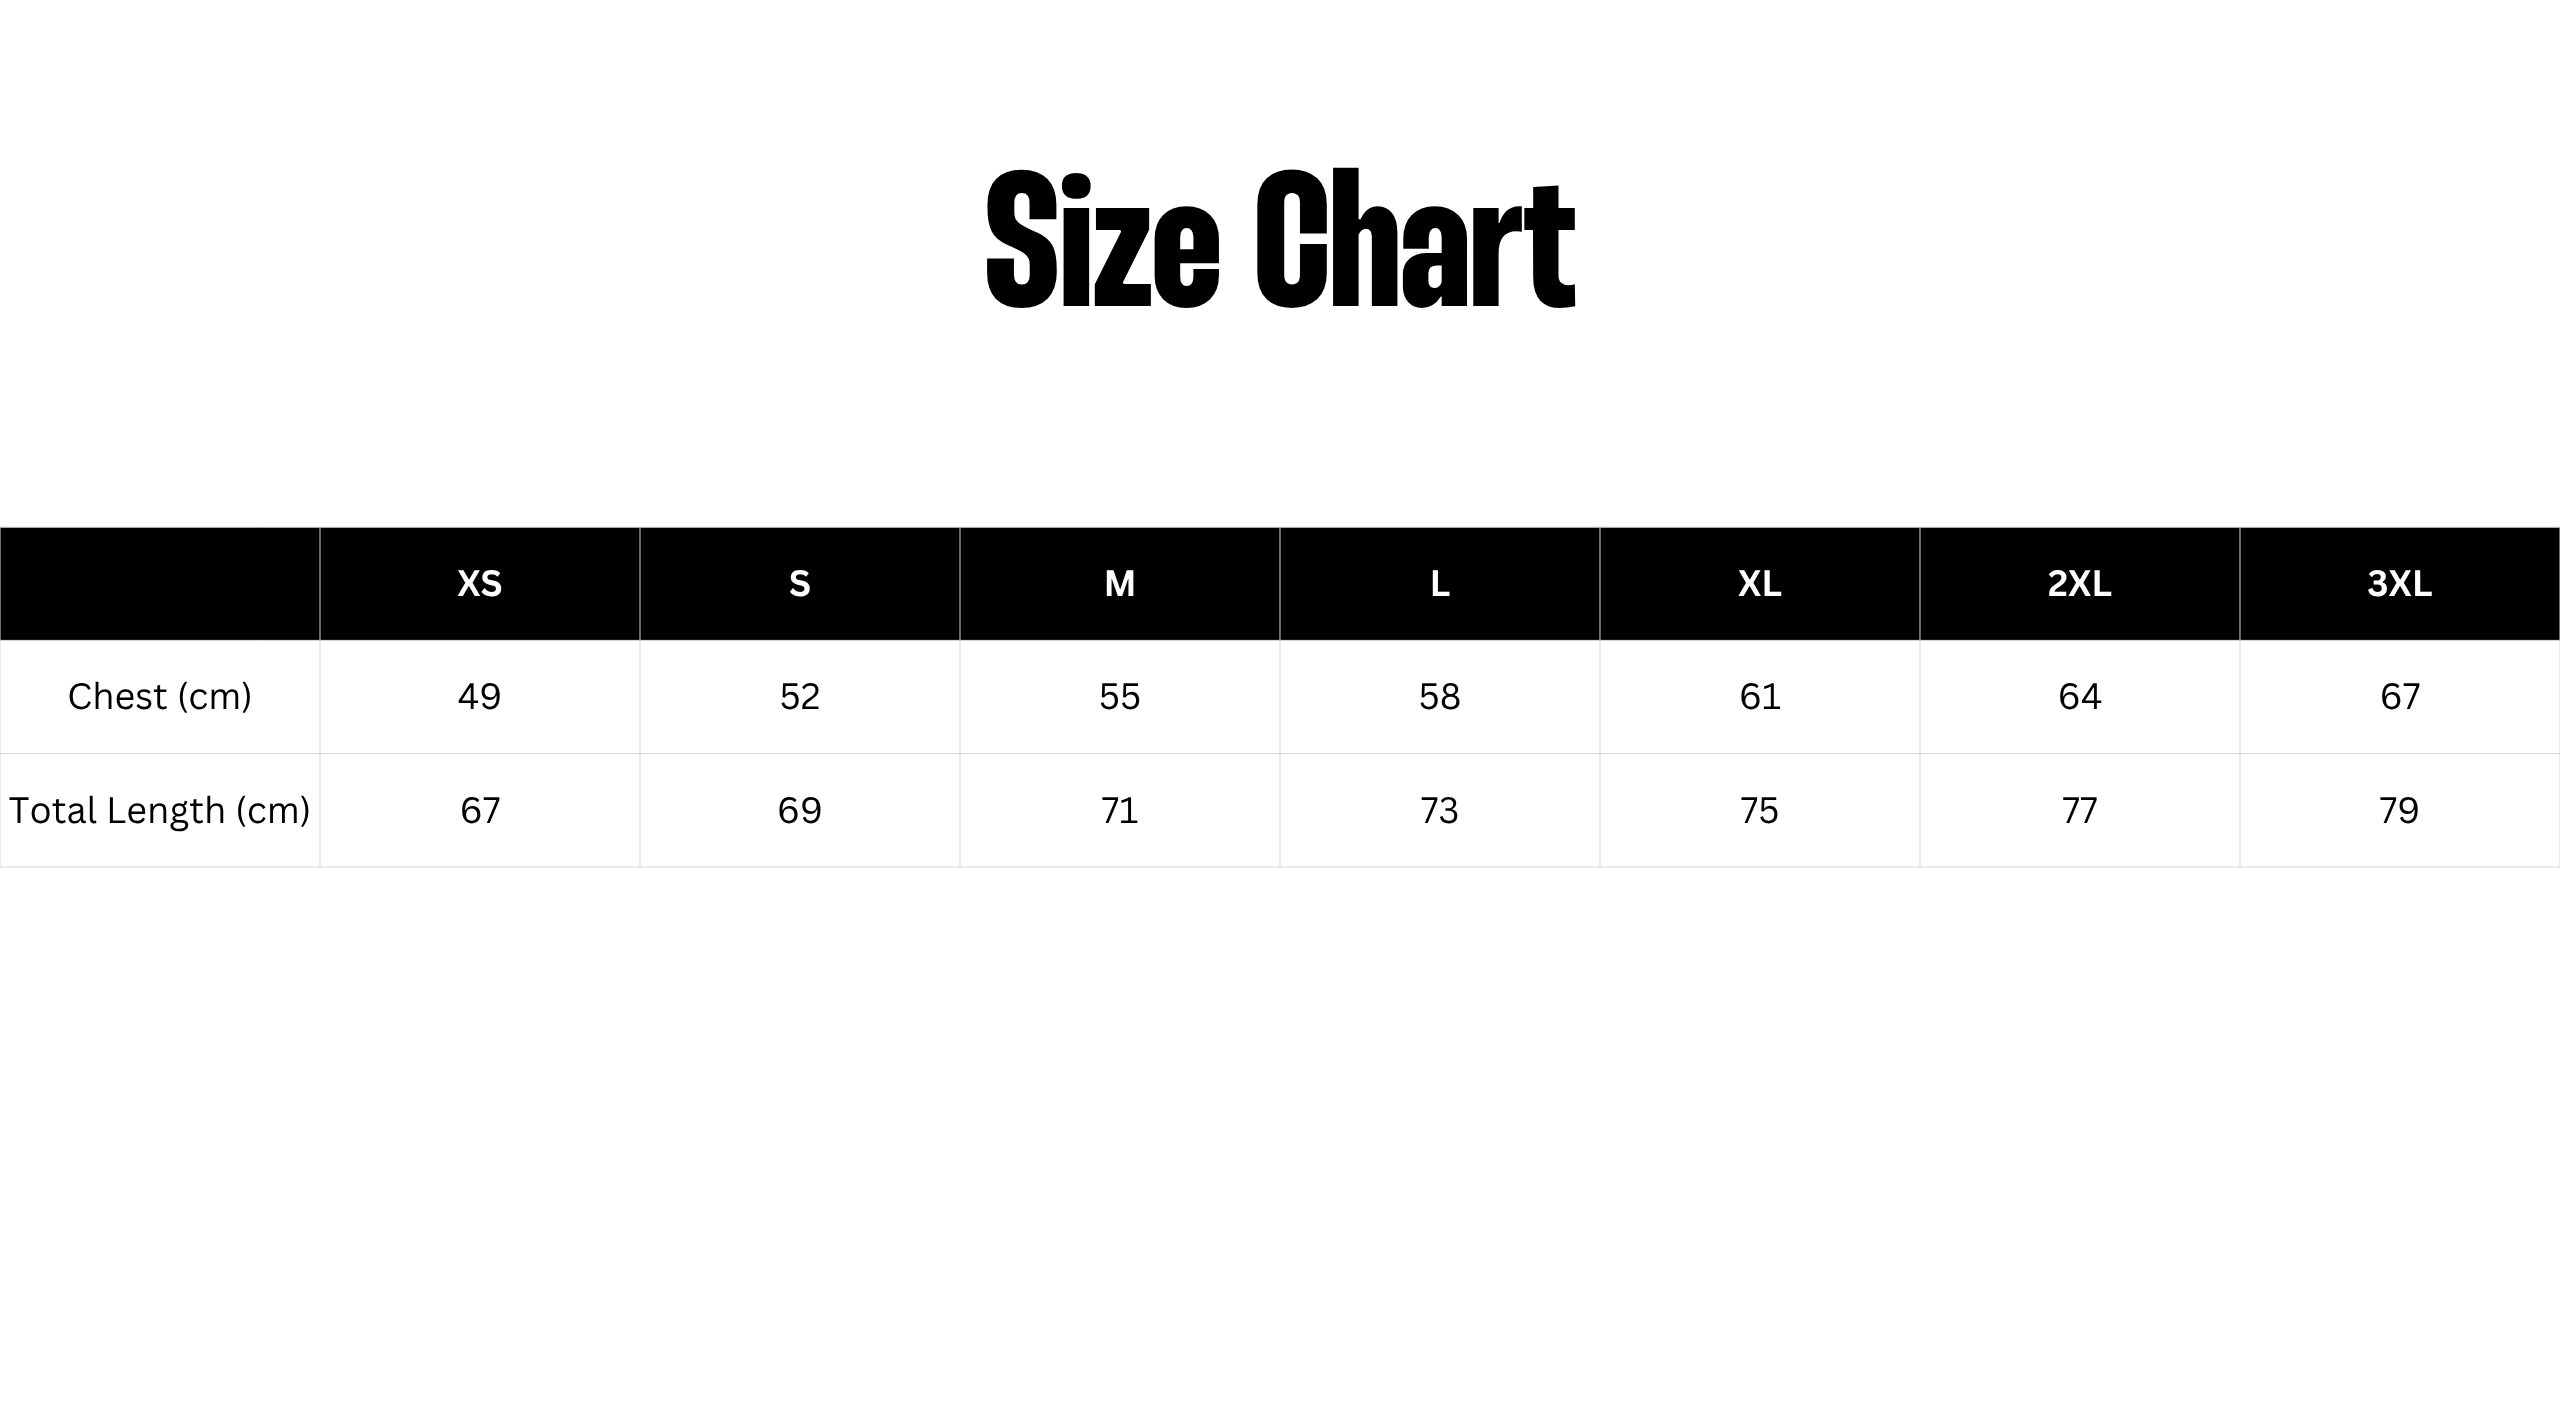The image size is (2560, 1420).
Task: Select the XS column header
Action: pos(480,584)
